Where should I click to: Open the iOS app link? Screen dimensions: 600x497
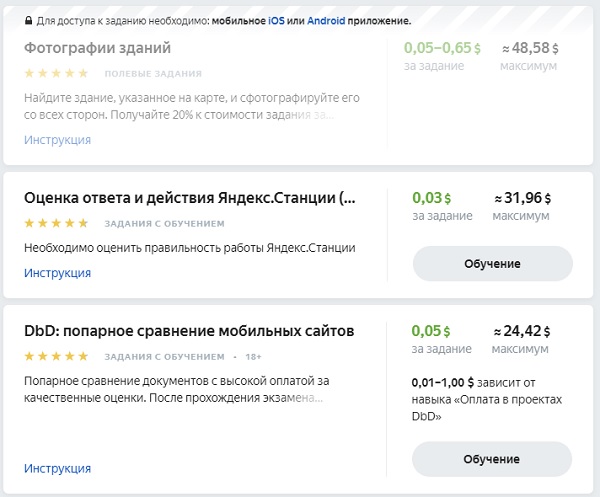click(276, 21)
